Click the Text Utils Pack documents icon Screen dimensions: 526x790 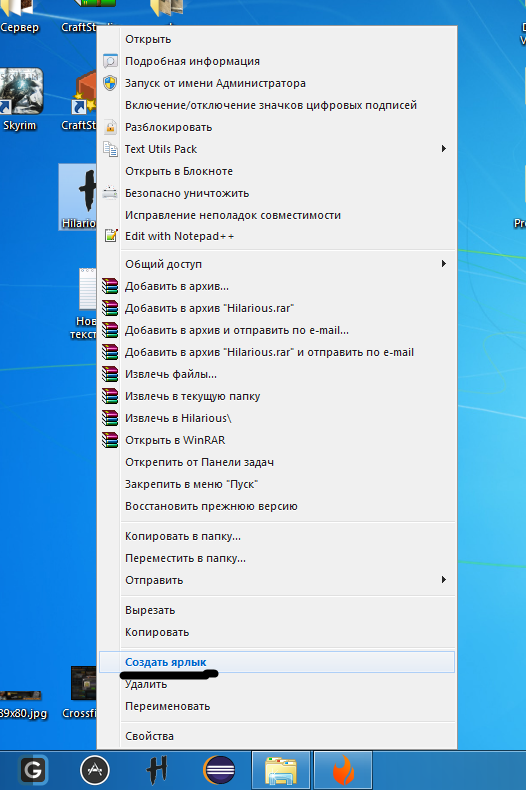pos(110,149)
